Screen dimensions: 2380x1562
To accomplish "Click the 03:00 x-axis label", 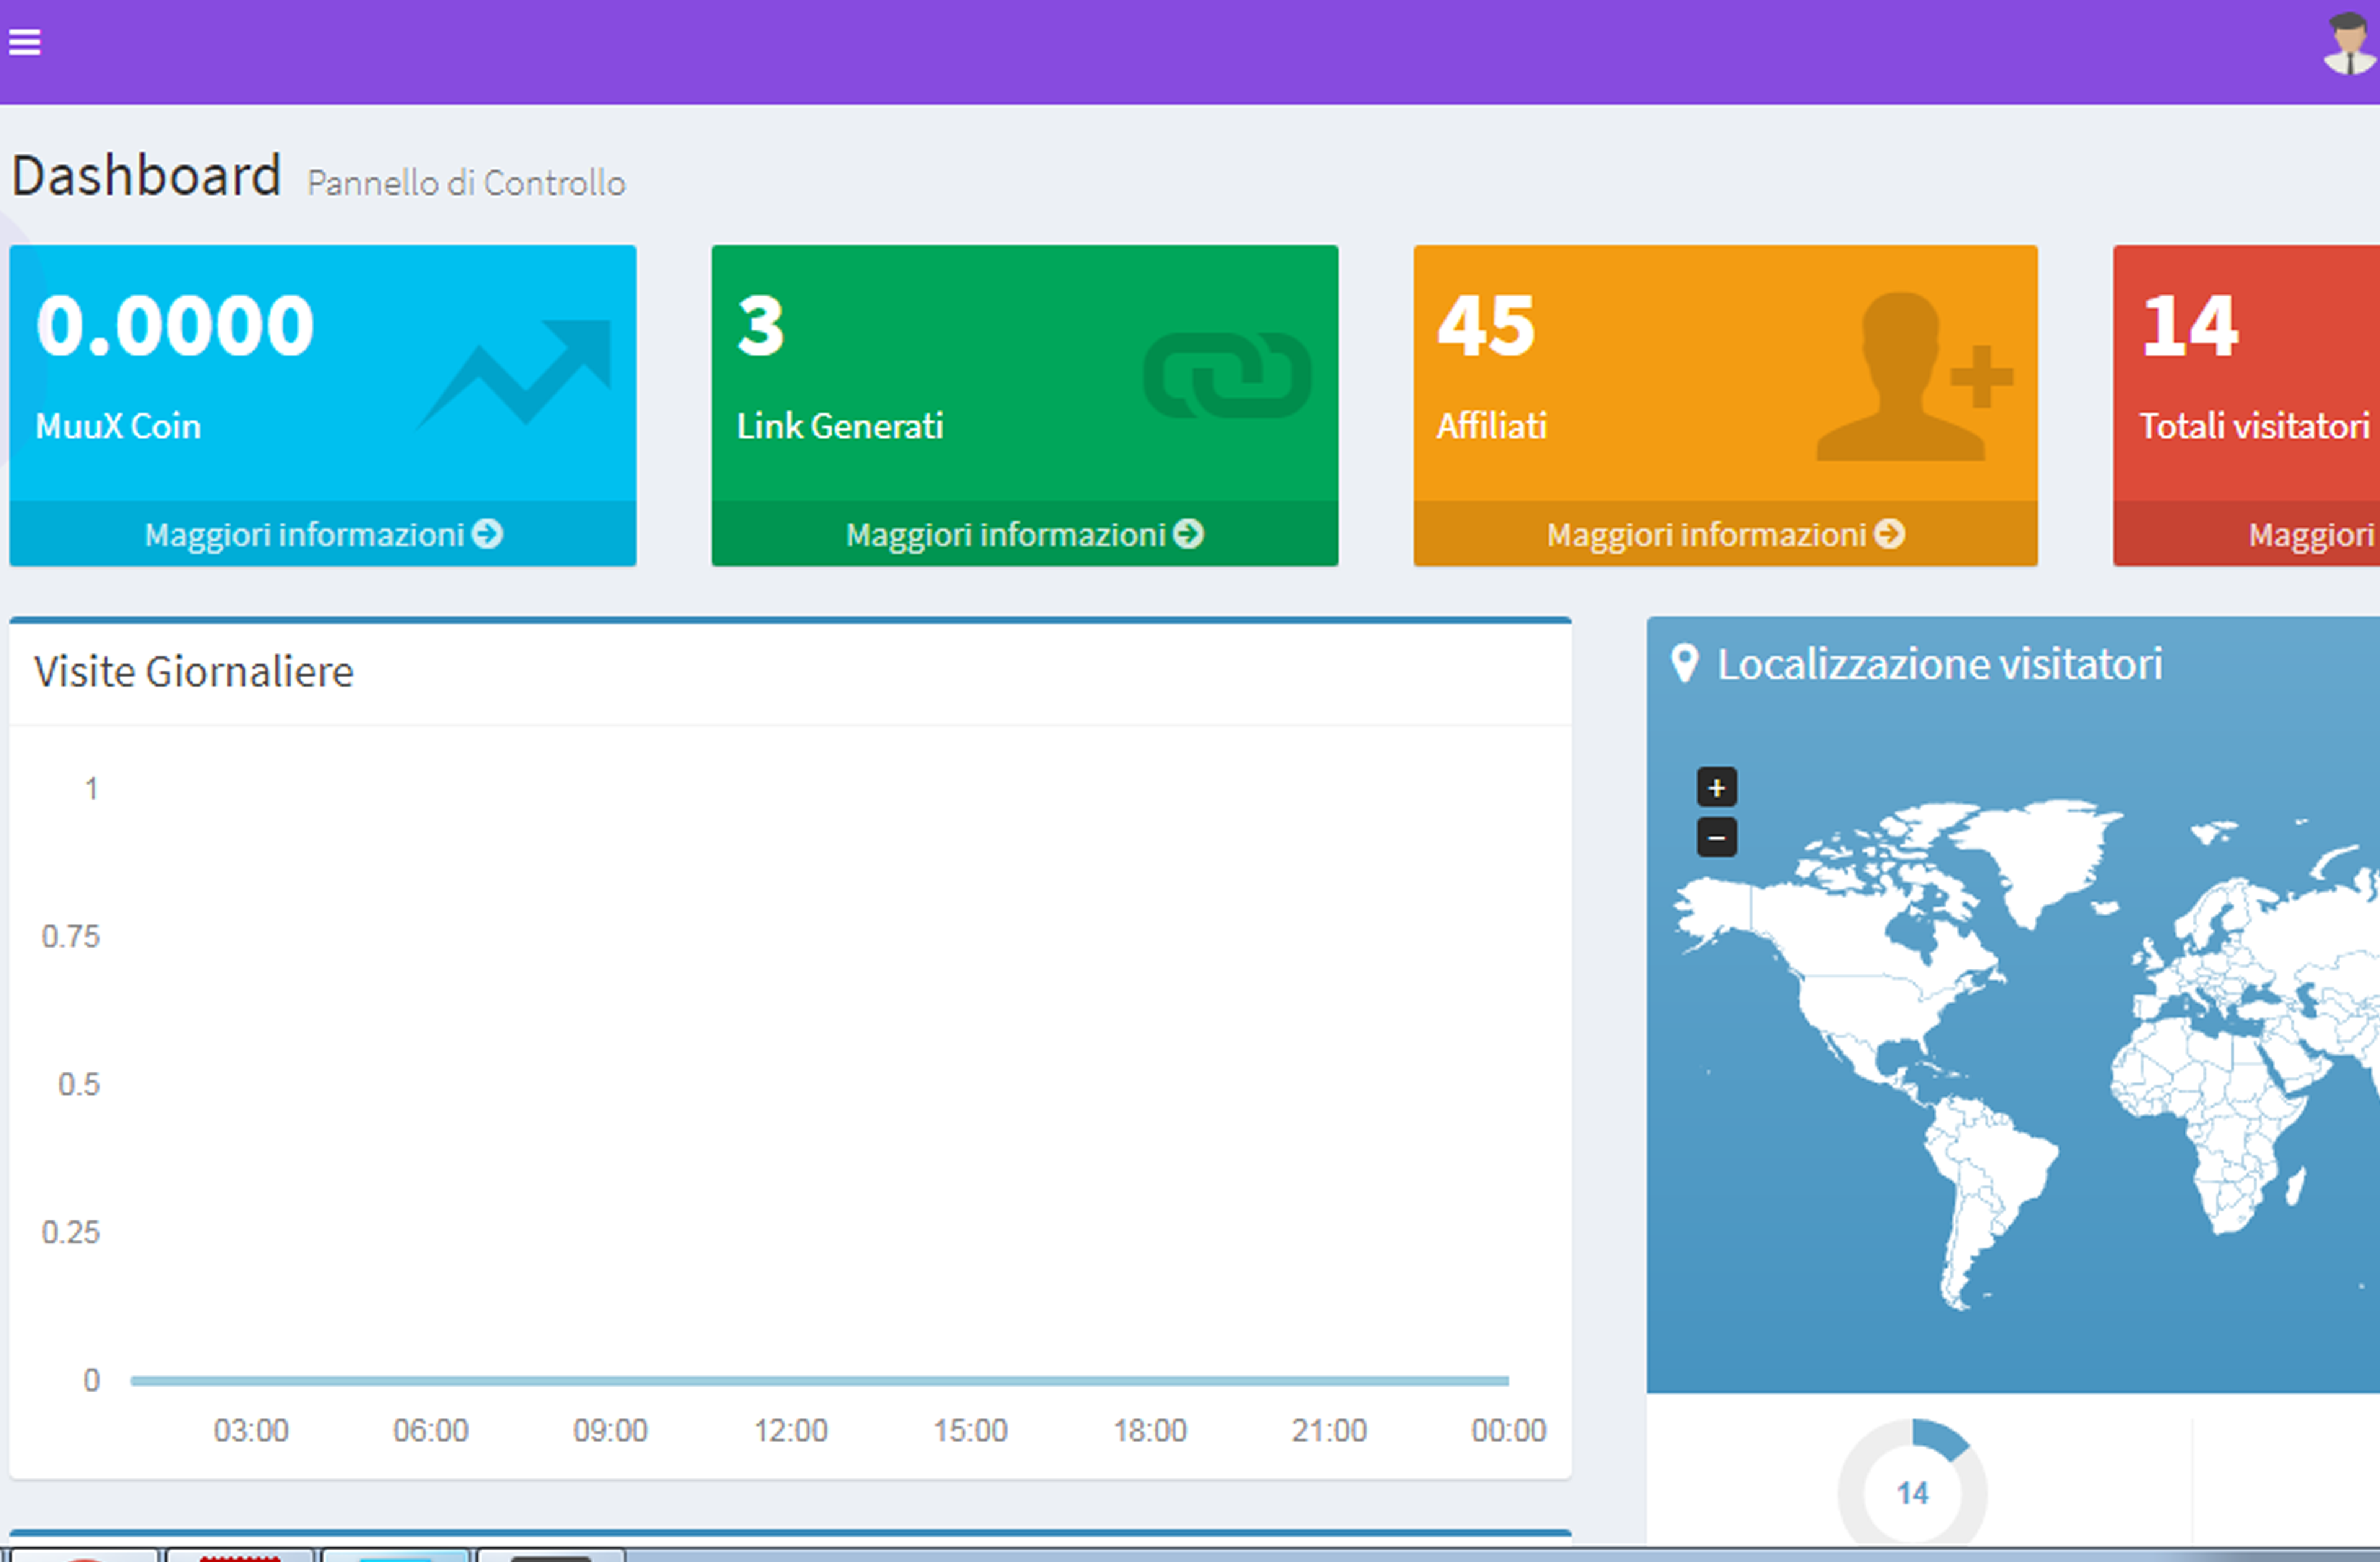I will tap(251, 1431).
